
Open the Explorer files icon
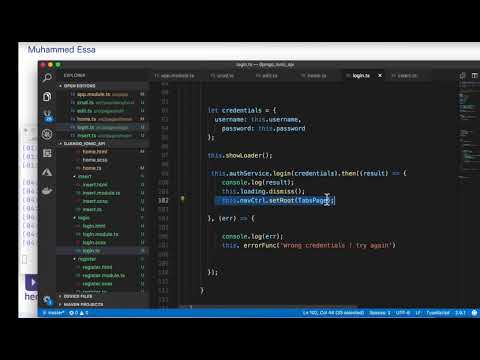pos(47,97)
